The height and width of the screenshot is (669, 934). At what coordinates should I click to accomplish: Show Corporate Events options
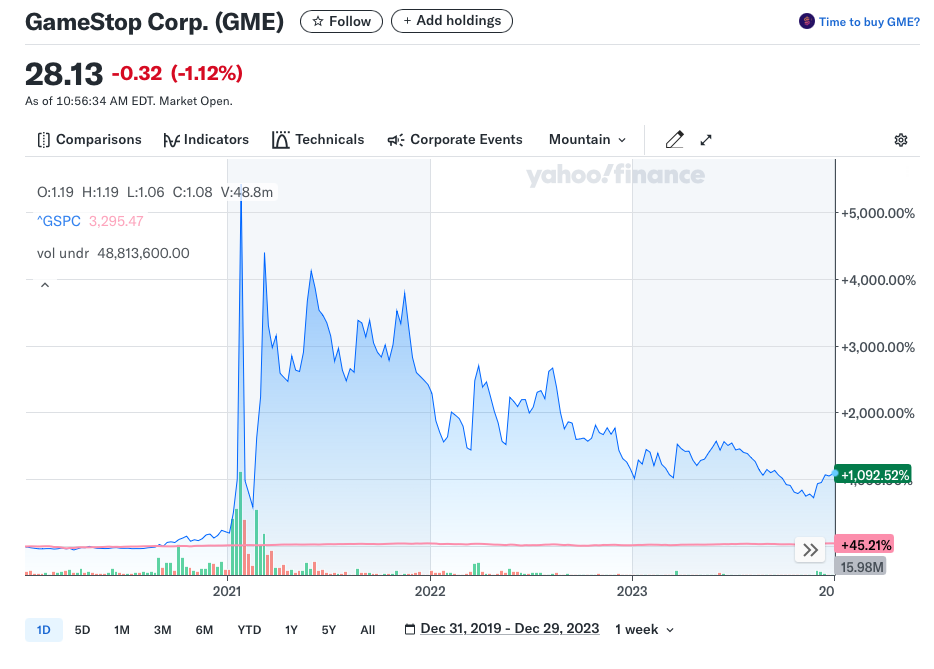point(455,139)
